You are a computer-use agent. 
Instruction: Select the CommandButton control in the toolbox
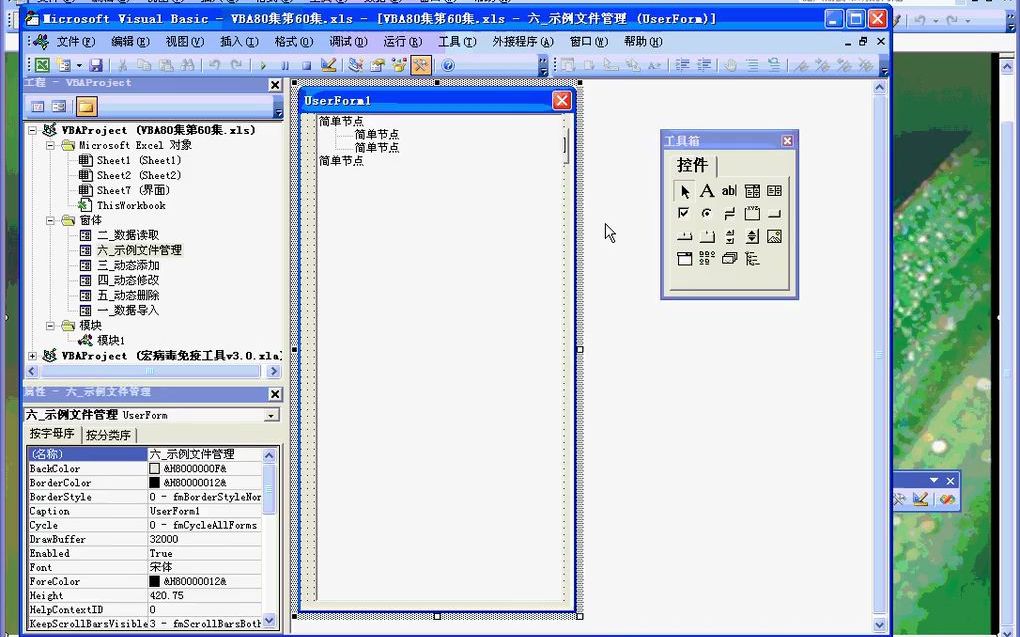[x=773, y=213]
